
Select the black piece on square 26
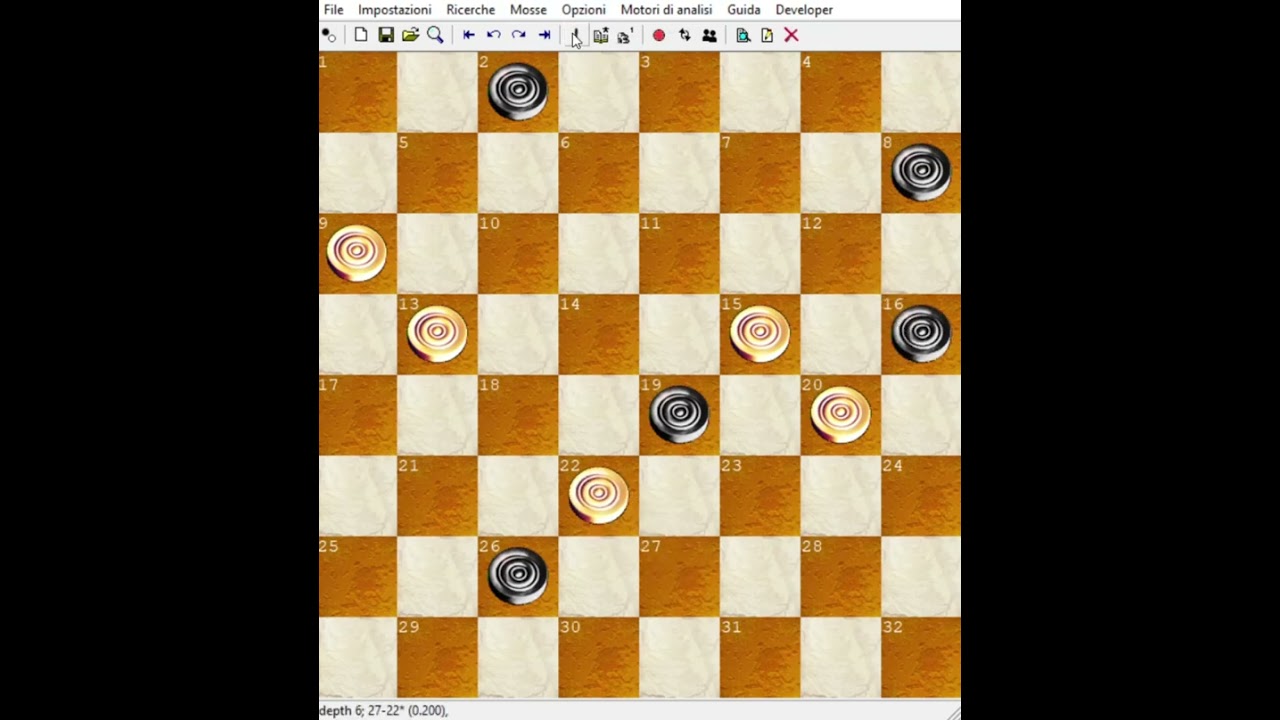518,575
